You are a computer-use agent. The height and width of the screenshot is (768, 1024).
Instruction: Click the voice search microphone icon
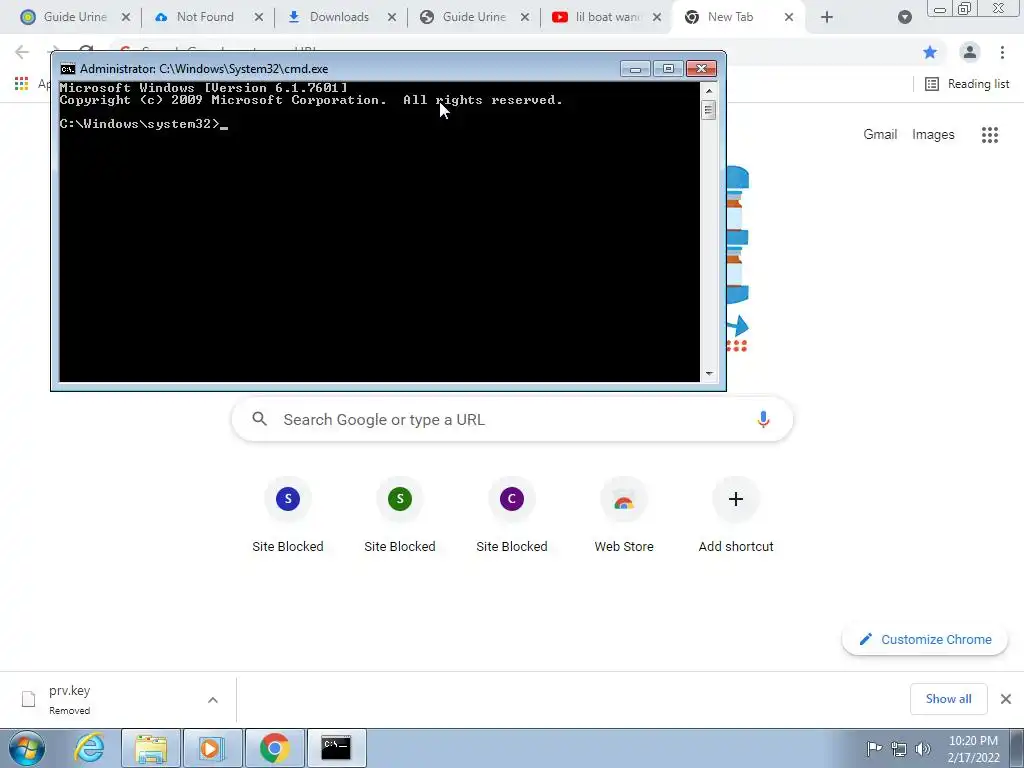pyautogui.click(x=763, y=419)
